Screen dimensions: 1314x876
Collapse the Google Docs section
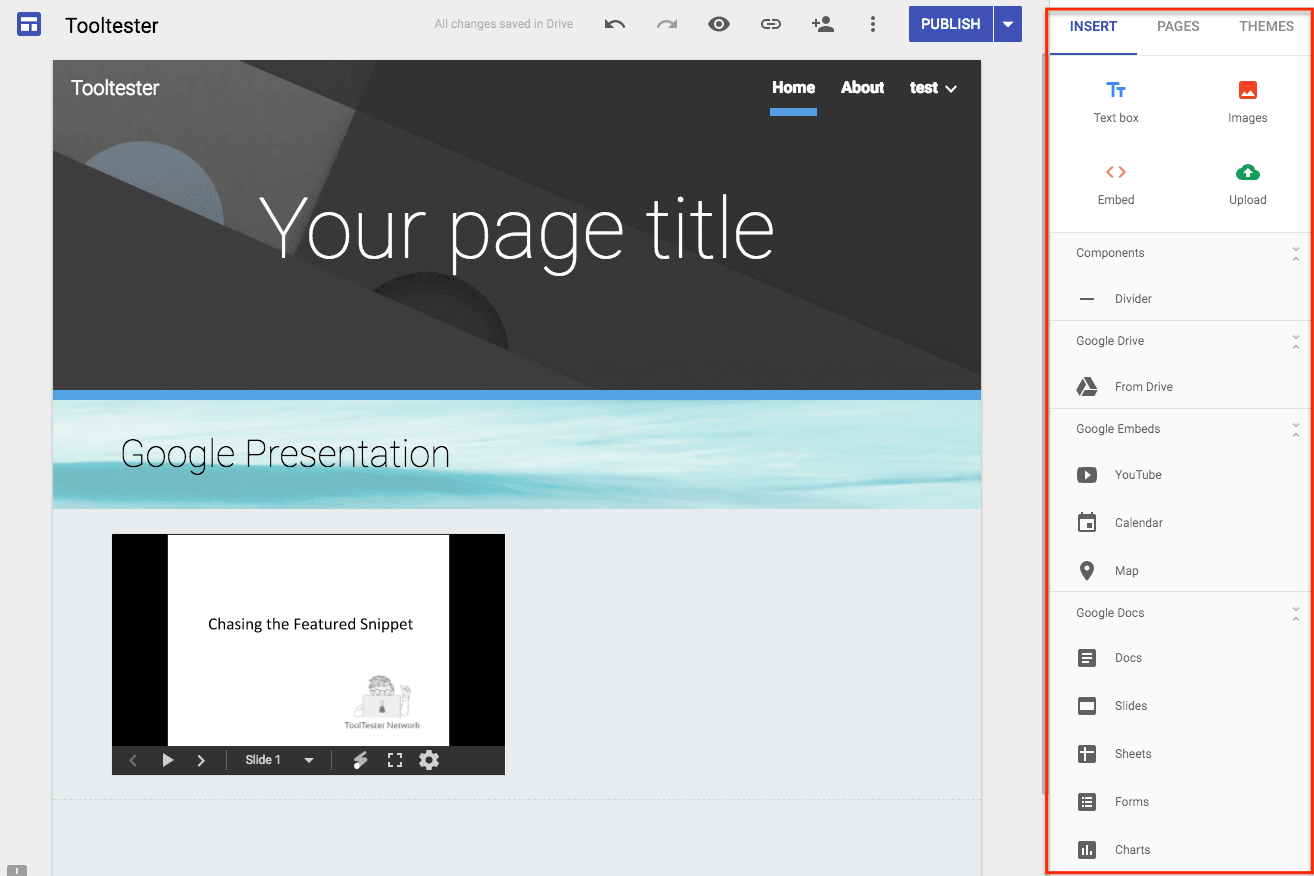pyautogui.click(x=1296, y=613)
